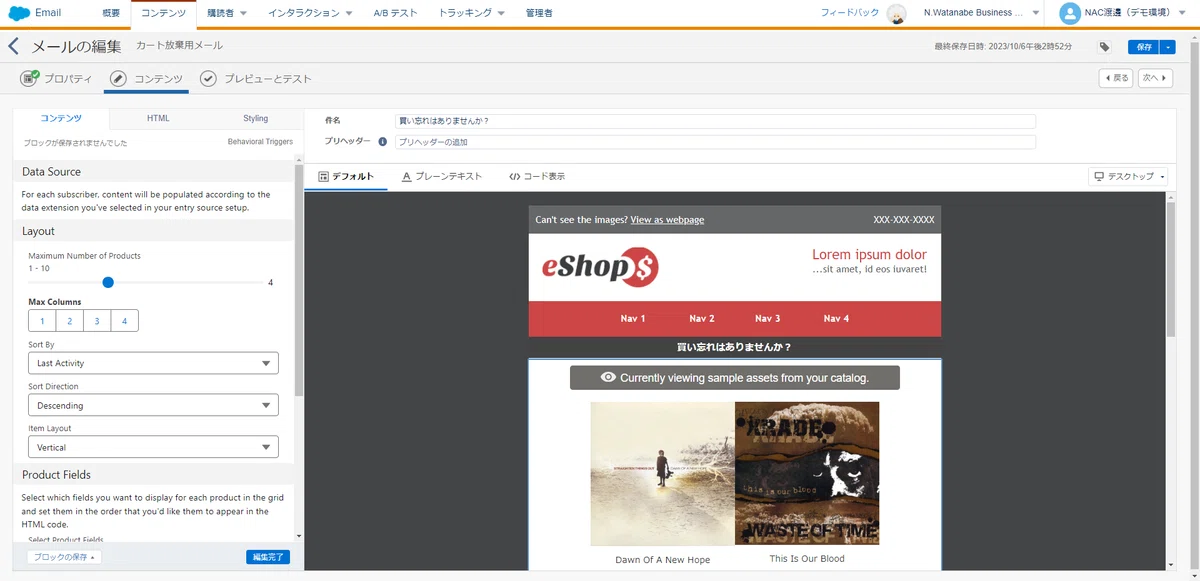Image resolution: width=1200 pixels, height=581 pixels.
Task: Click the Behavioral Triggers label
Action: click(260, 142)
